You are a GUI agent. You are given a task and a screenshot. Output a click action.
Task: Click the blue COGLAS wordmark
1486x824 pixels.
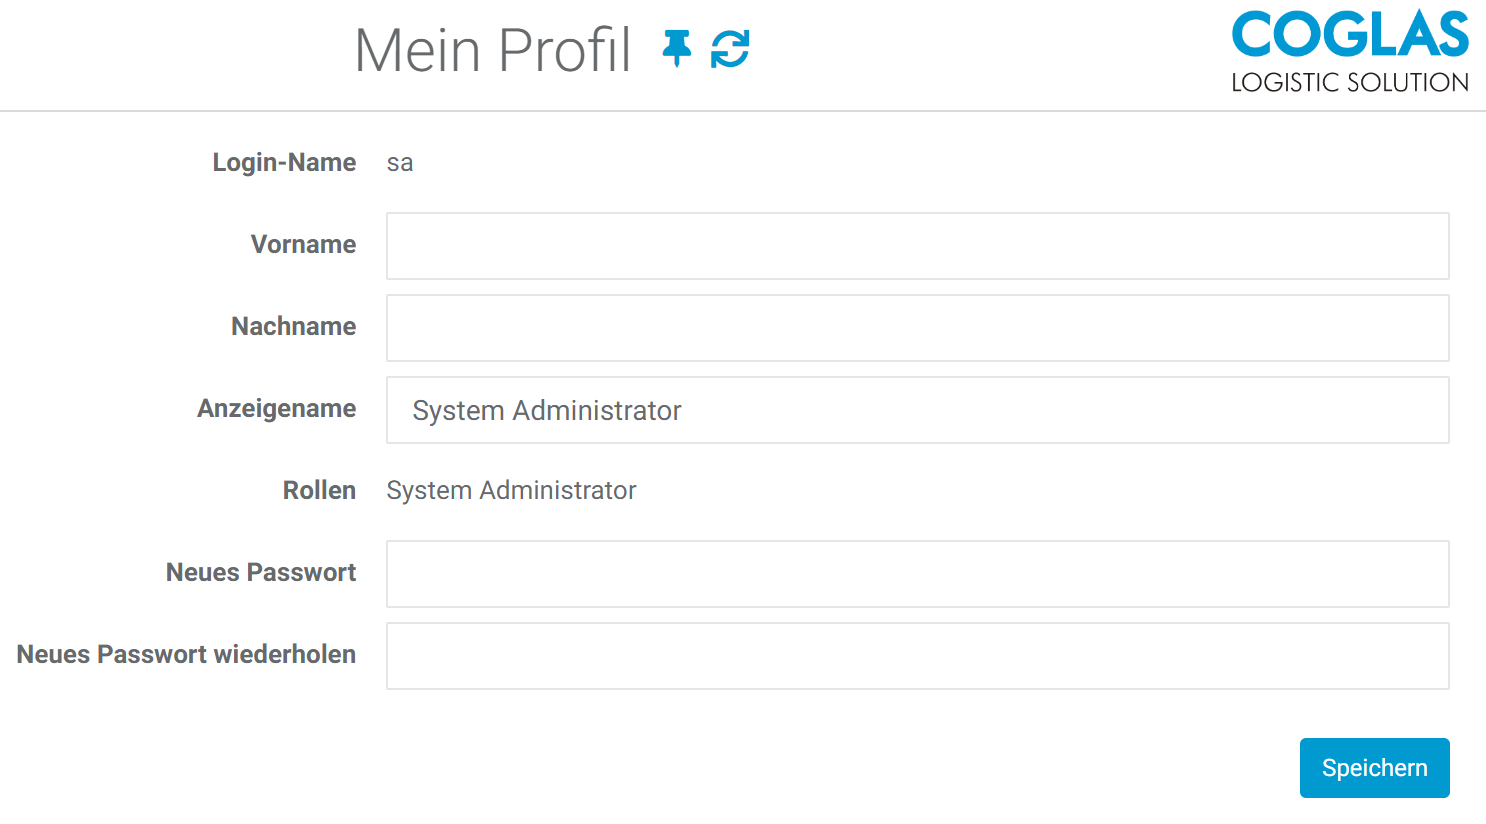[x=1349, y=34]
